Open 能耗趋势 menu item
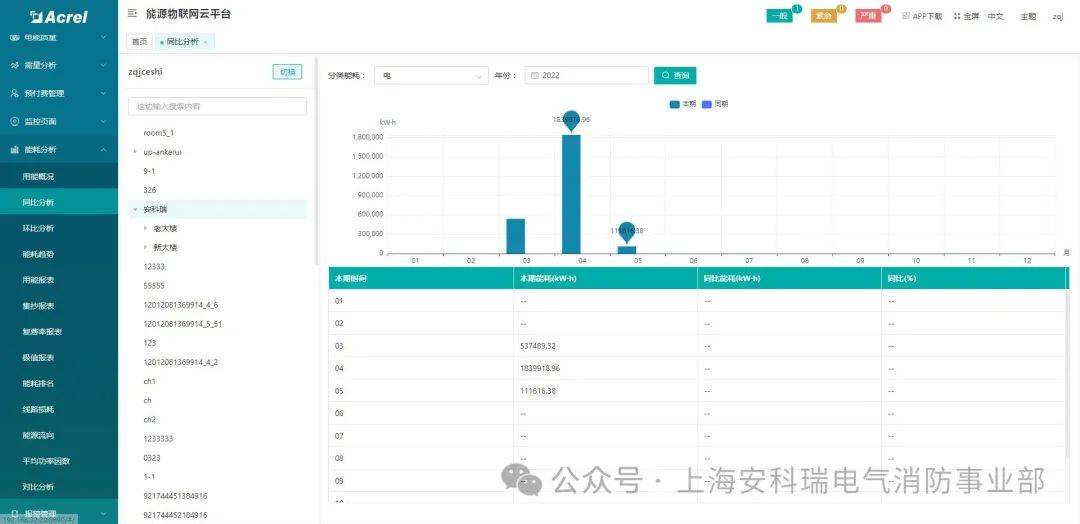This screenshot has height=524, width=1080. pyautogui.click(x=59, y=254)
